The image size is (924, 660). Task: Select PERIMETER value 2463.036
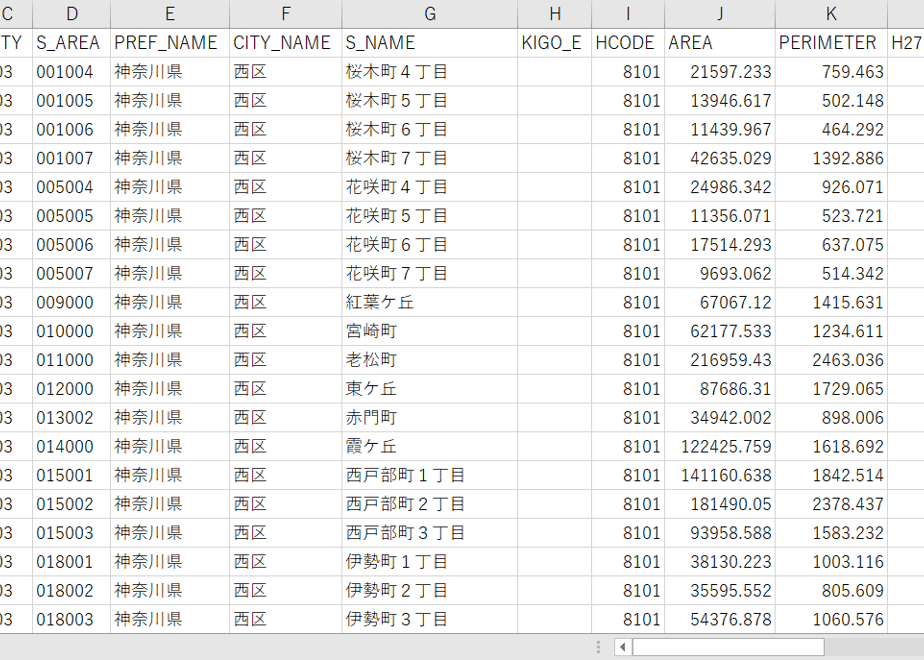(831, 360)
